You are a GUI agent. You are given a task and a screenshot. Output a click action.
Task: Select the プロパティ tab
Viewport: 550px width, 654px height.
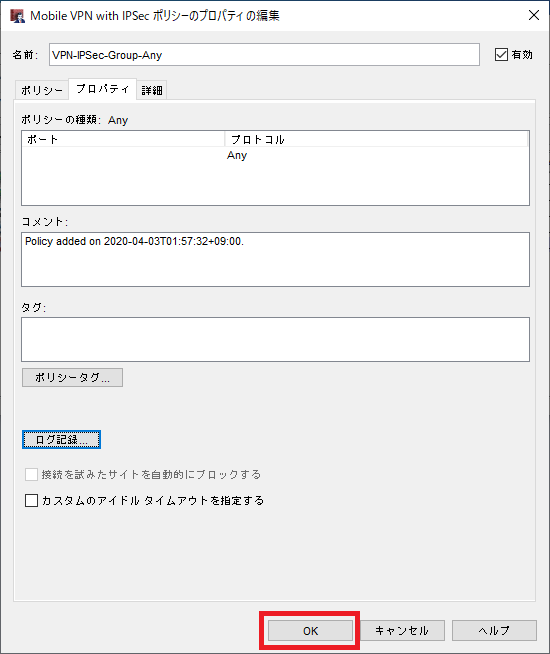tap(102, 89)
